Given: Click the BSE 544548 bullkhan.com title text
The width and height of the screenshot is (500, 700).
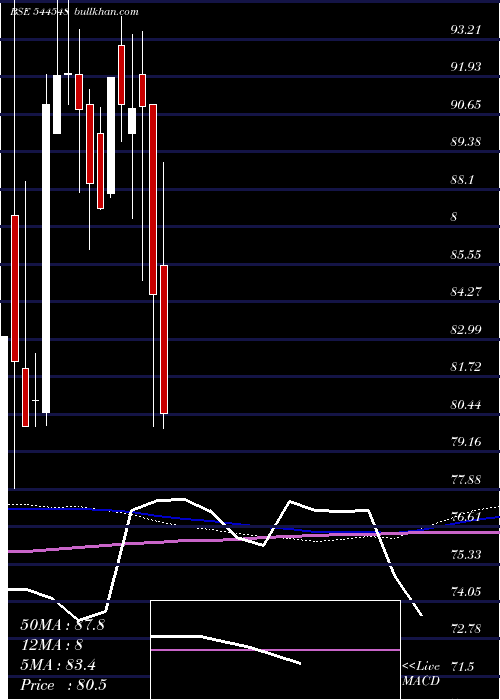Looking at the screenshot, I should pos(74,12).
